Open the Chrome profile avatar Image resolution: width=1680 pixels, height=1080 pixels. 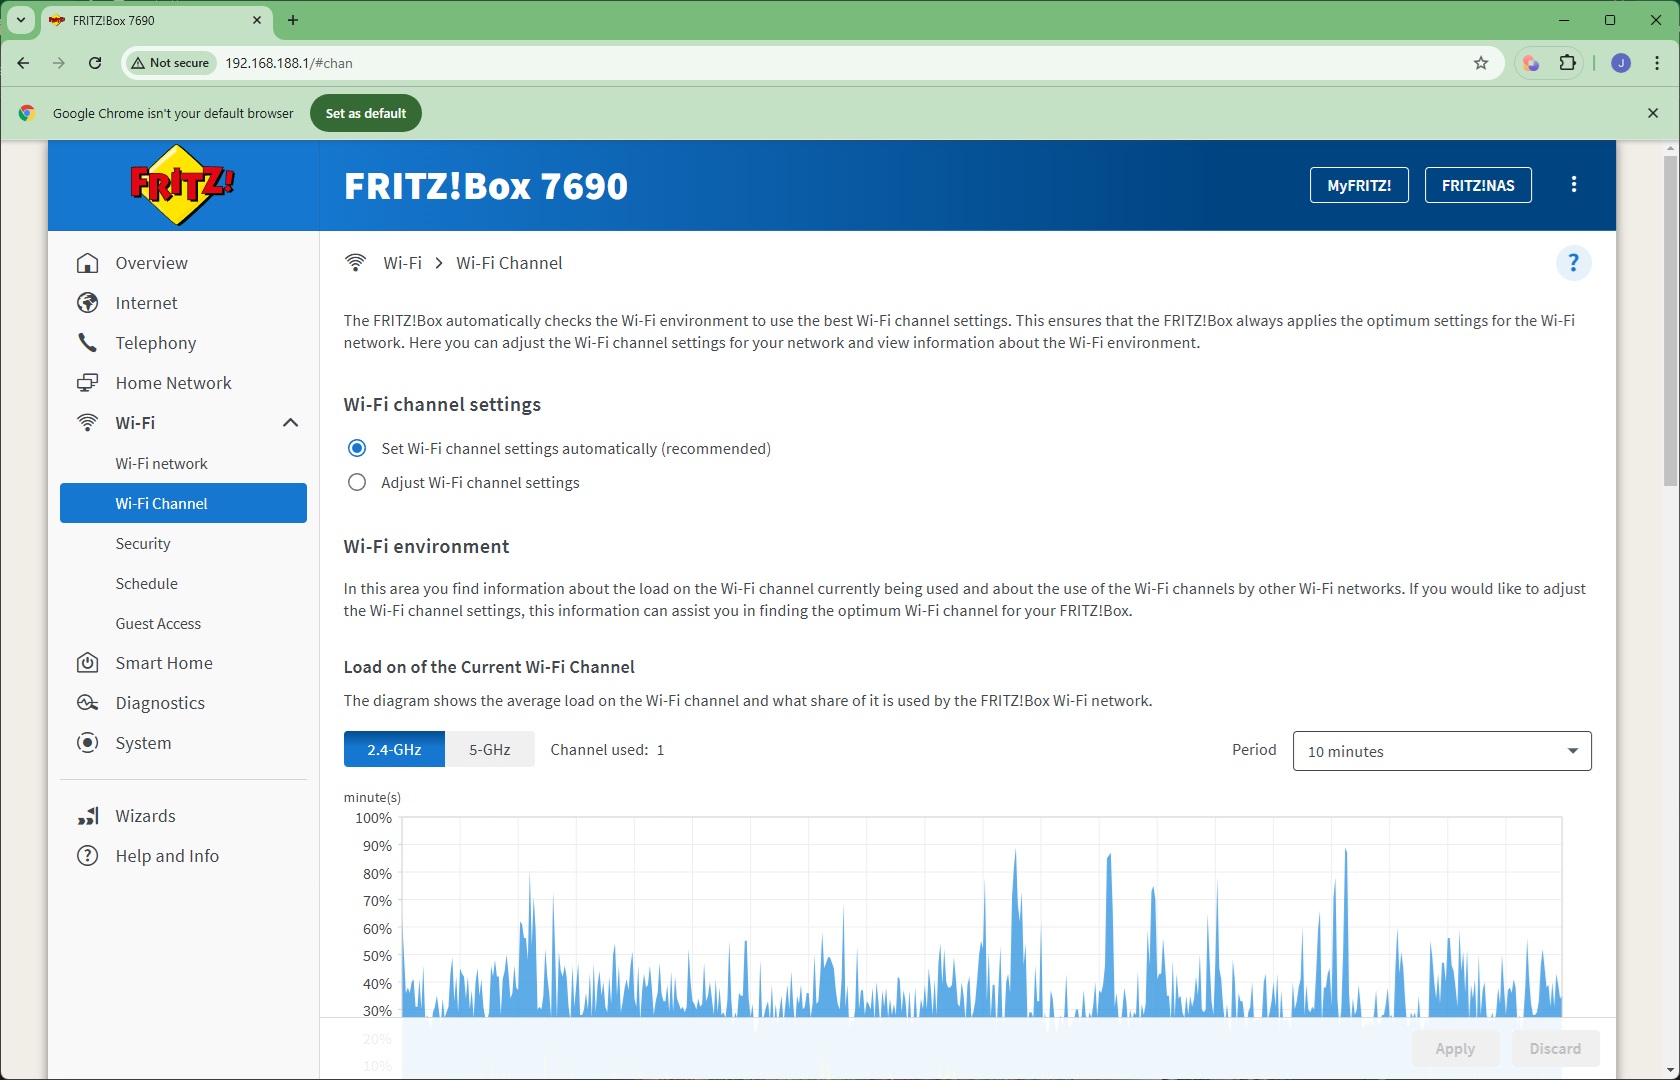point(1621,63)
